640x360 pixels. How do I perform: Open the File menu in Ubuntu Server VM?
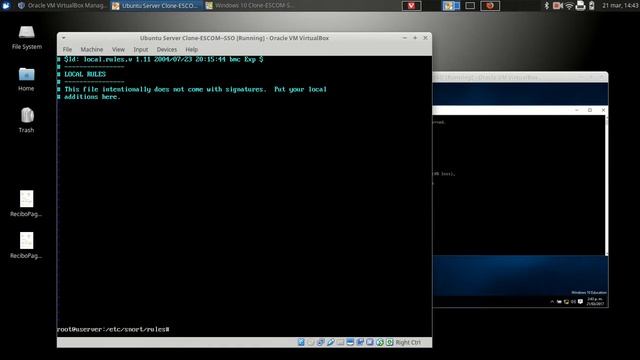tap(67, 49)
